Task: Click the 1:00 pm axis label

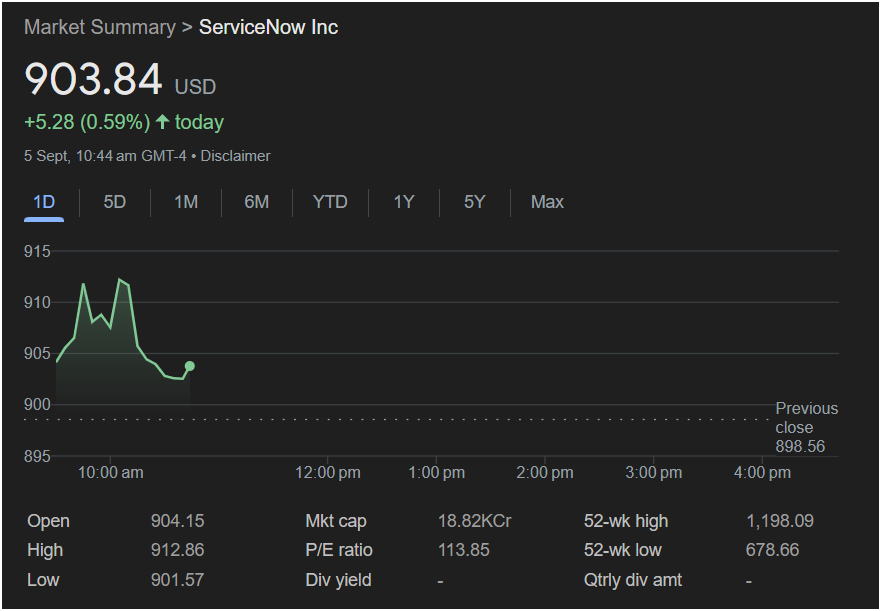Action: click(x=437, y=472)
